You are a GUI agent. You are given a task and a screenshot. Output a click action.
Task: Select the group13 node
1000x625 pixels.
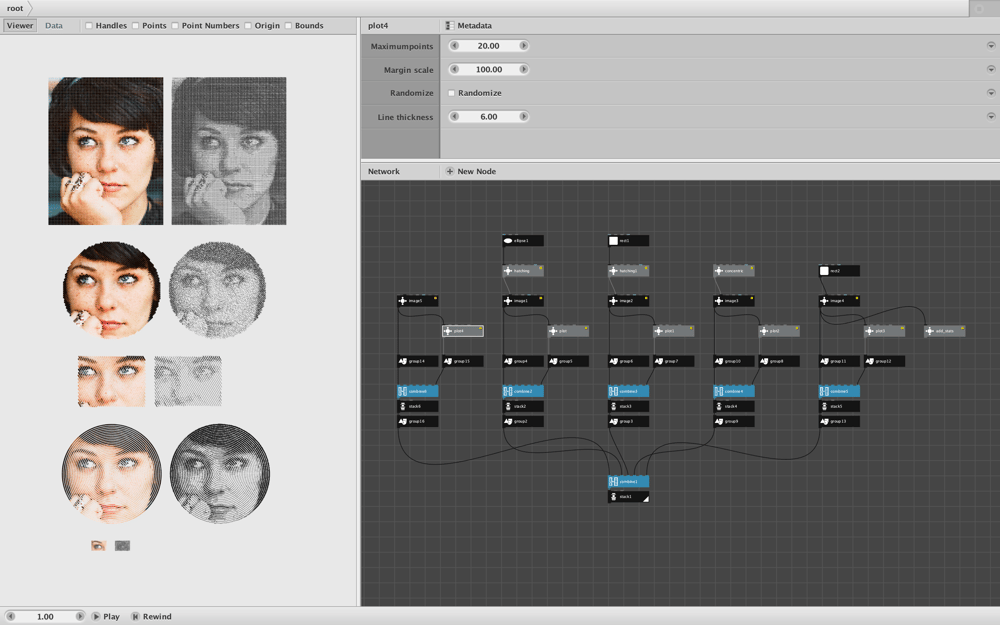point(839,422)
